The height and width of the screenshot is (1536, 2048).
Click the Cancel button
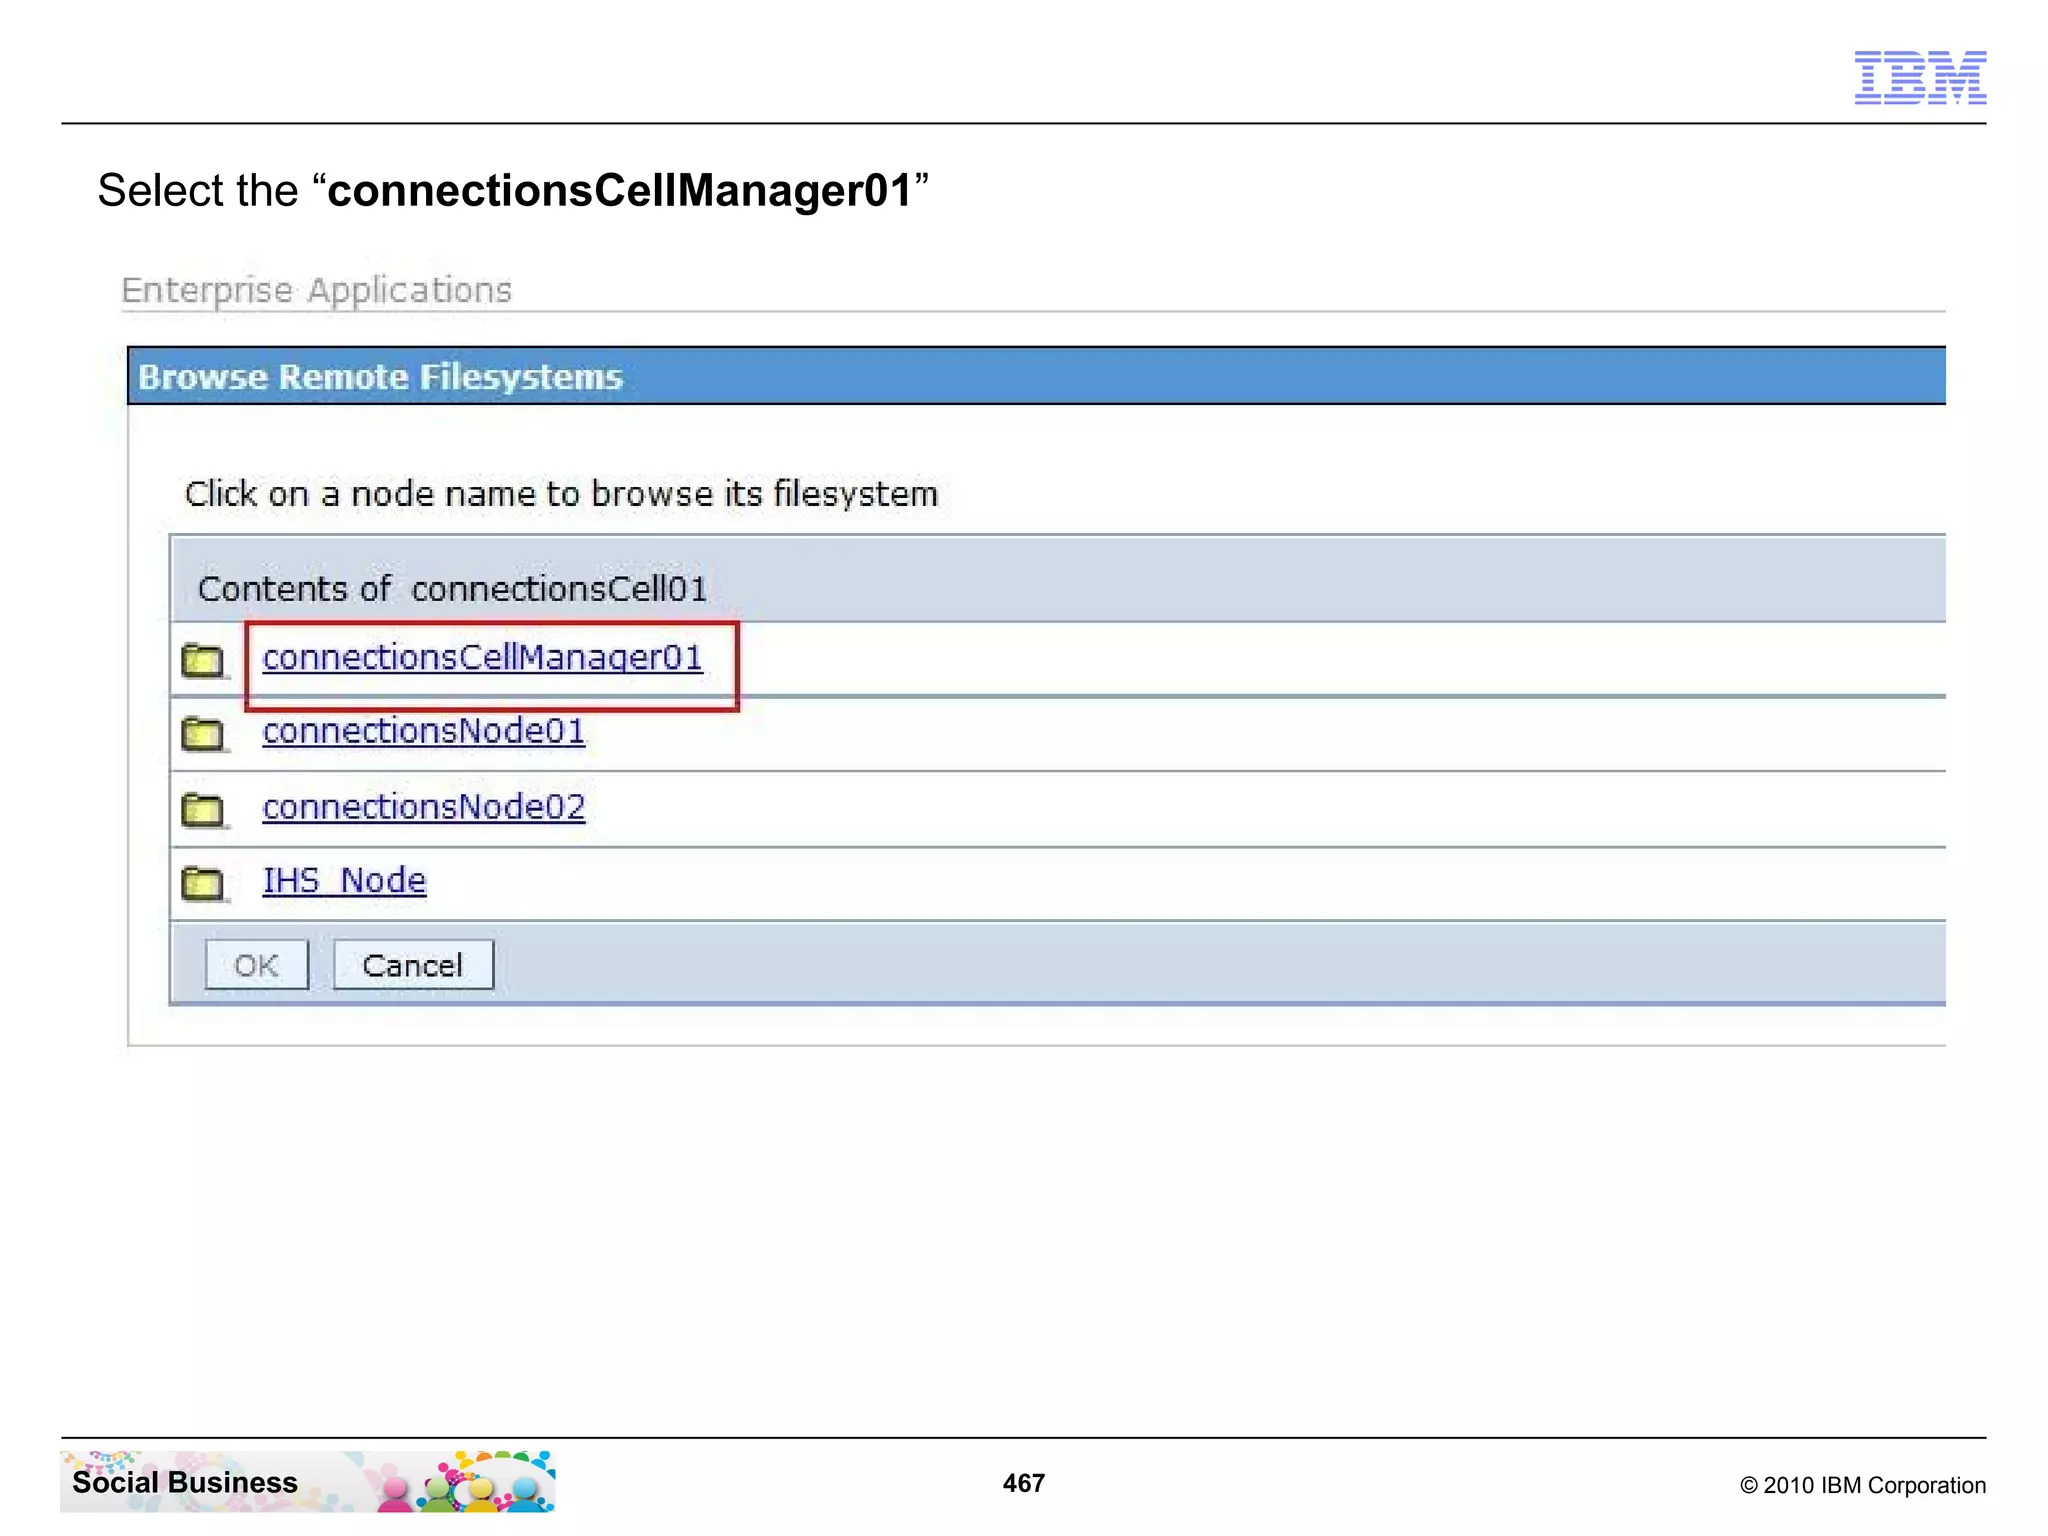tap(413, 965)
